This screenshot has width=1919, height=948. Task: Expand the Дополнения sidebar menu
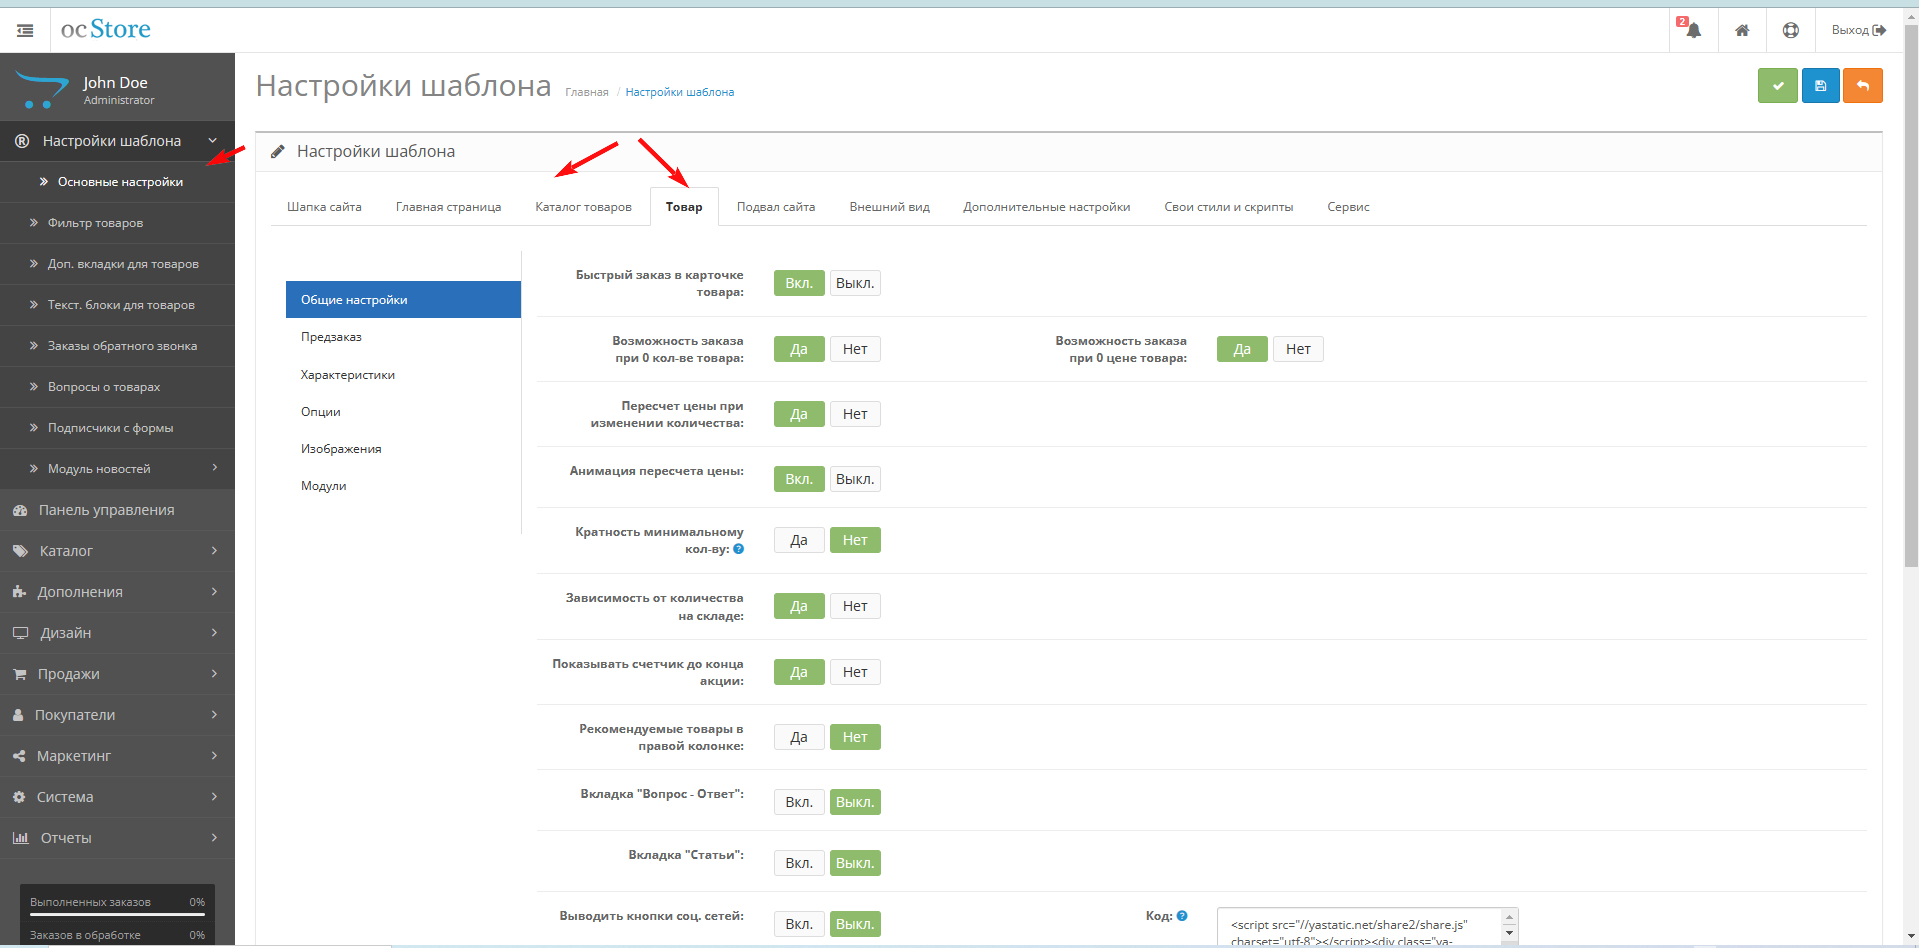[x=117, y=592]
